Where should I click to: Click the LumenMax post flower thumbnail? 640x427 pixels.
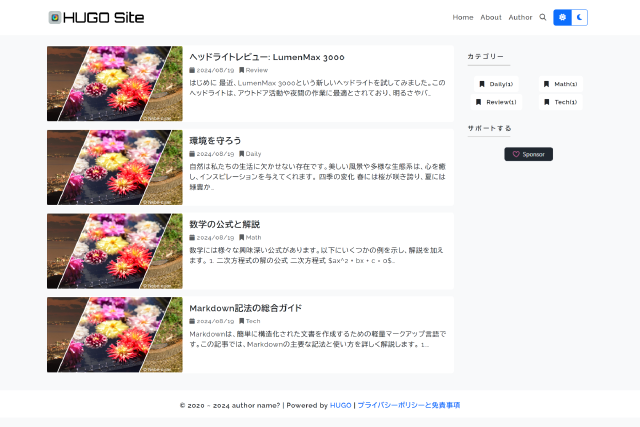pyautogui.click(x=114, y=84)
